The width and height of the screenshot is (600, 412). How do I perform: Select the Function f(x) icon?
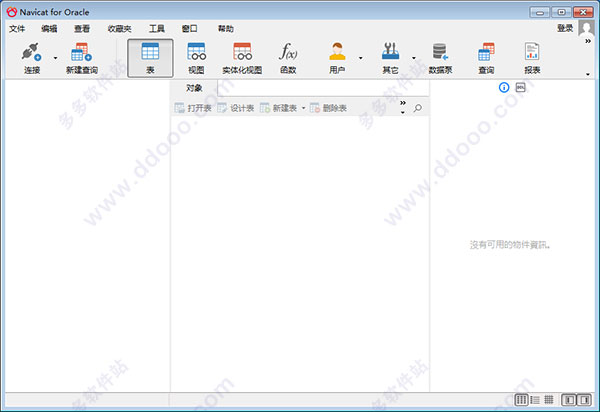pos(288,58)
